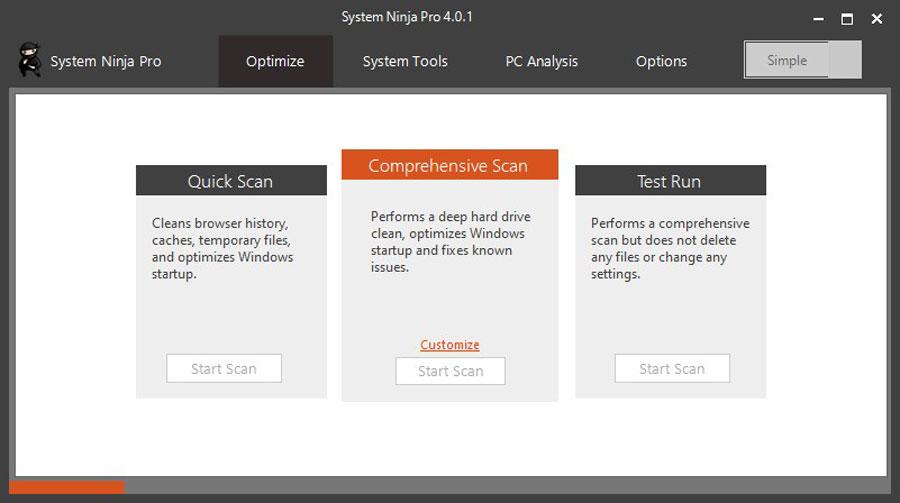Maximize the System Ninja Pro window
The width and height of the screenshot is (900, 503).
pyautogui.click(x=847, y=19)
